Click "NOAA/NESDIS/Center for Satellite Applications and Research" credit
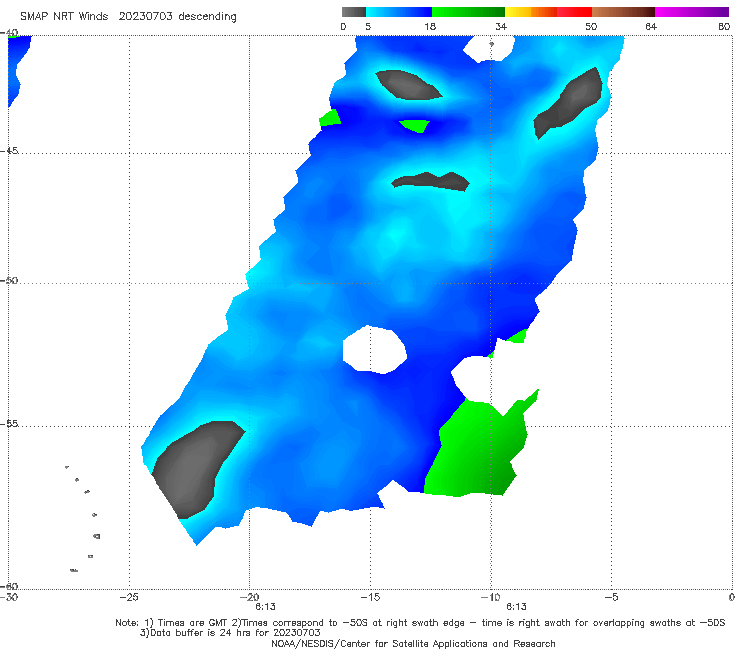Screen dimensions: 740x650 pyautogui.click(x=413, y=643)
